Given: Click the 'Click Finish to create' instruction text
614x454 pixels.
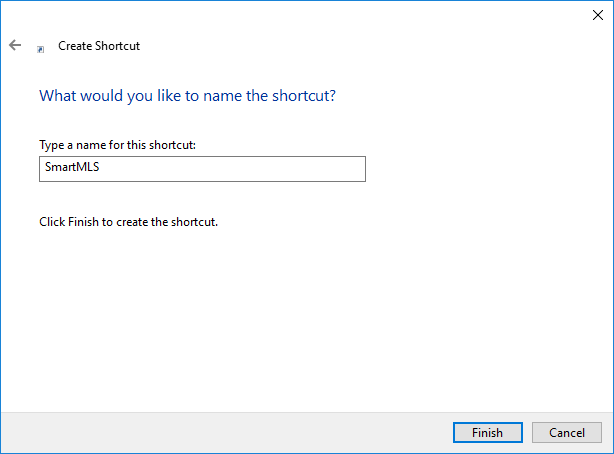Looking at the screenshot, I should coord(128,221).
